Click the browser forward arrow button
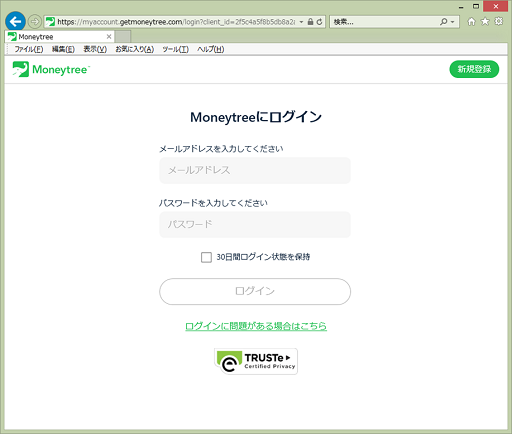This screenshot has width=512, height=434. click(x=34, y=22)
